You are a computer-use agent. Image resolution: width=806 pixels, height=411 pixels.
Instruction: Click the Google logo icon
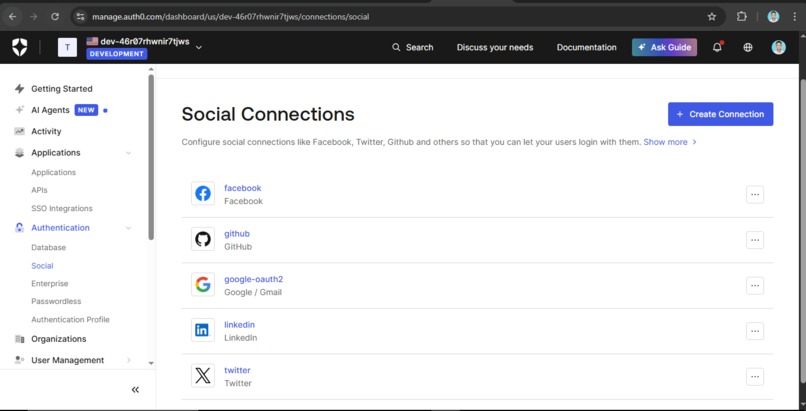203,285
